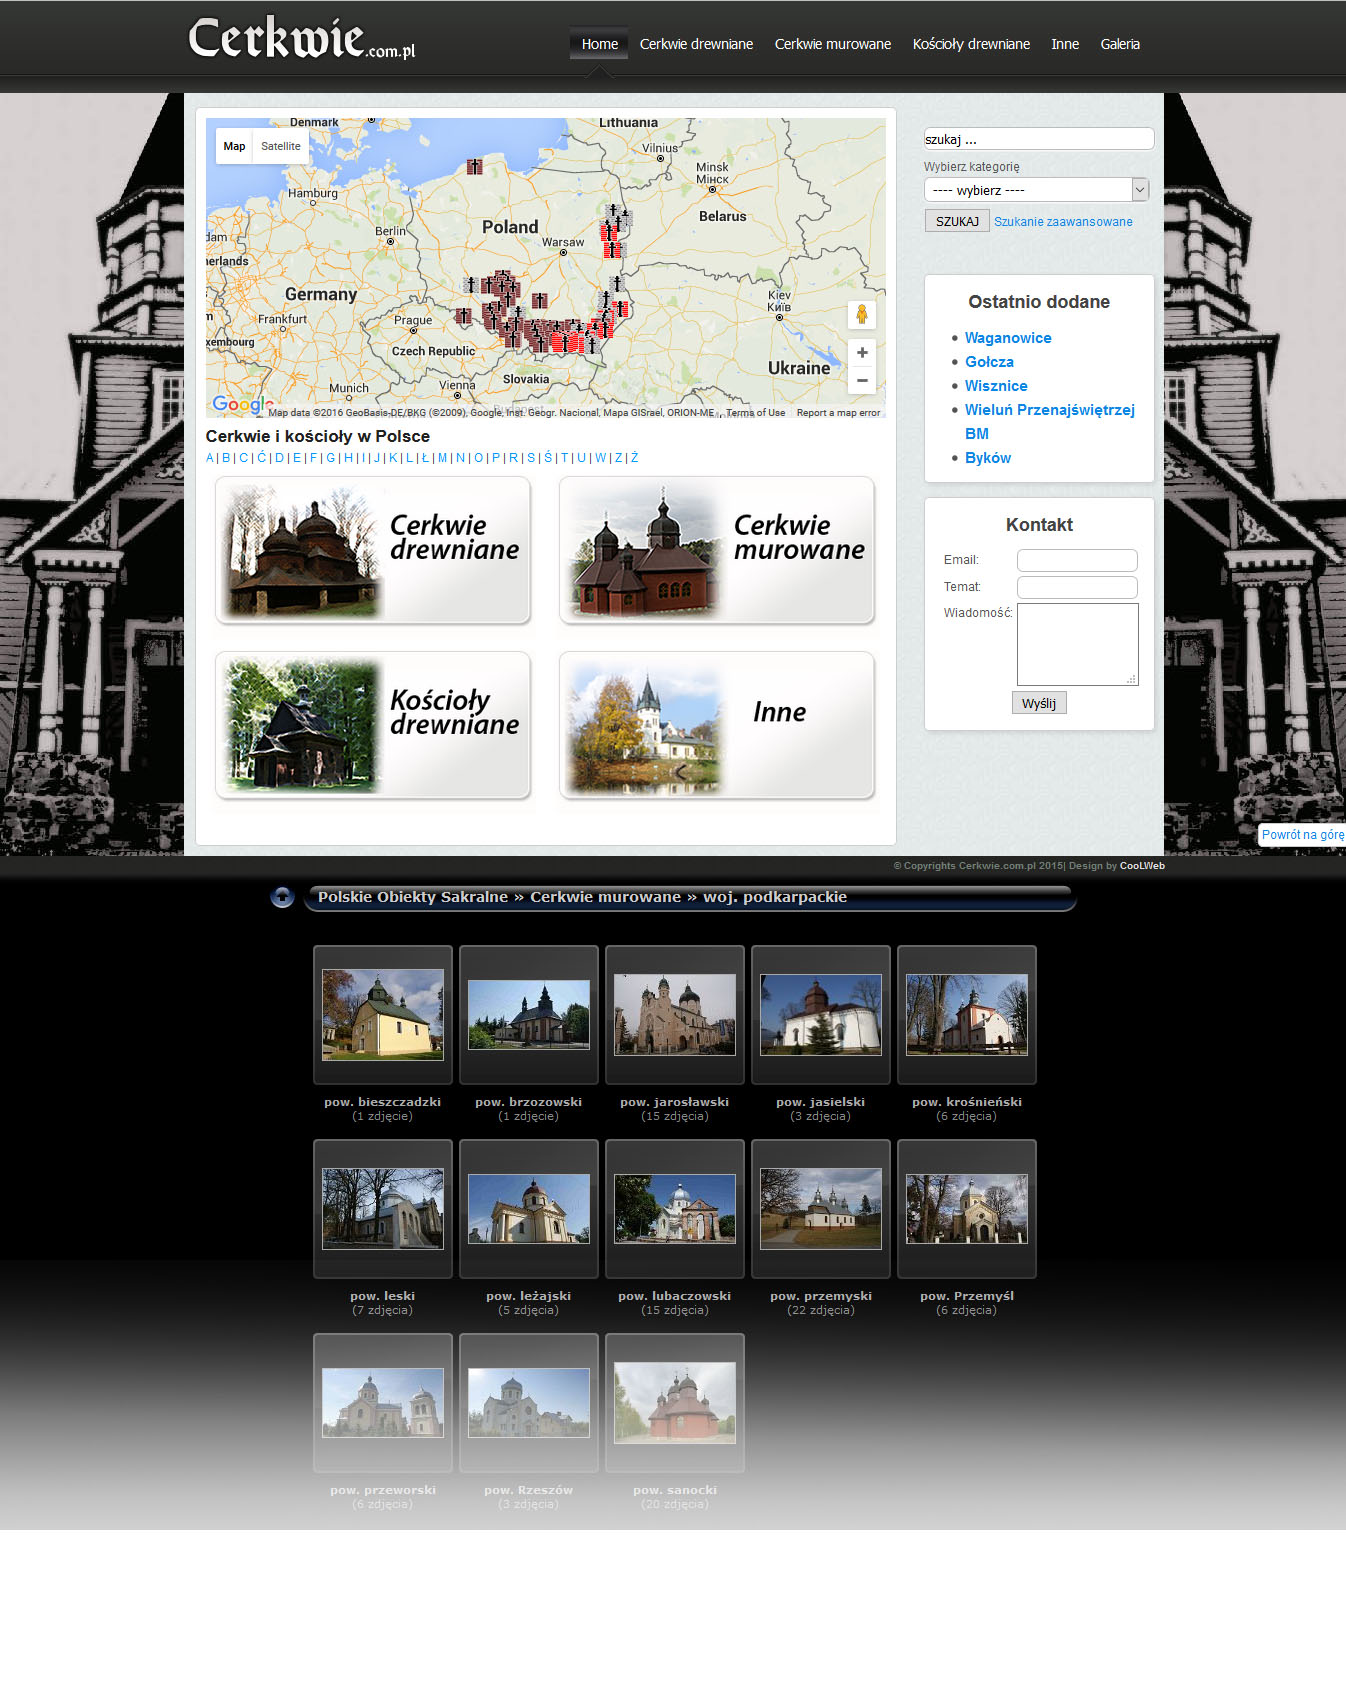Open recently added Byków
This screenshot has width=1346, height=1708.
tap(988, 458)
